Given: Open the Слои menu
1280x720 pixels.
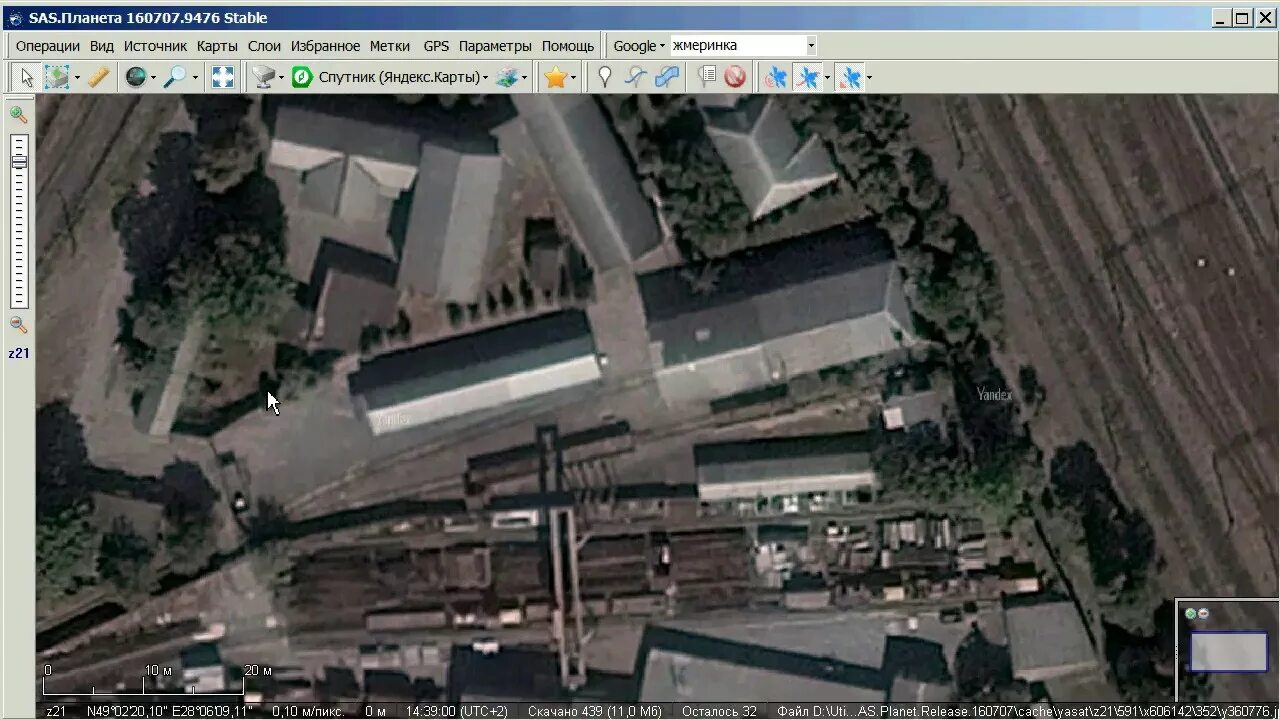Looking at the screenshot, I should 264,46.
